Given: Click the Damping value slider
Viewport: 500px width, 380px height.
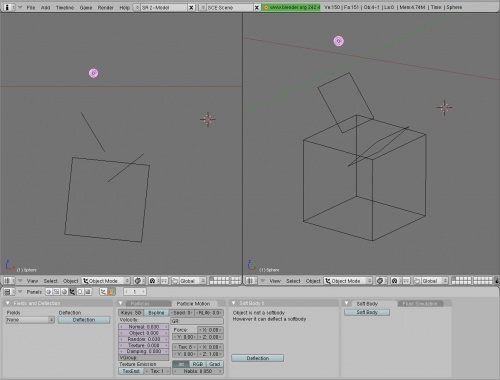Looking at the screenshot, I should [x=144, y=351].
